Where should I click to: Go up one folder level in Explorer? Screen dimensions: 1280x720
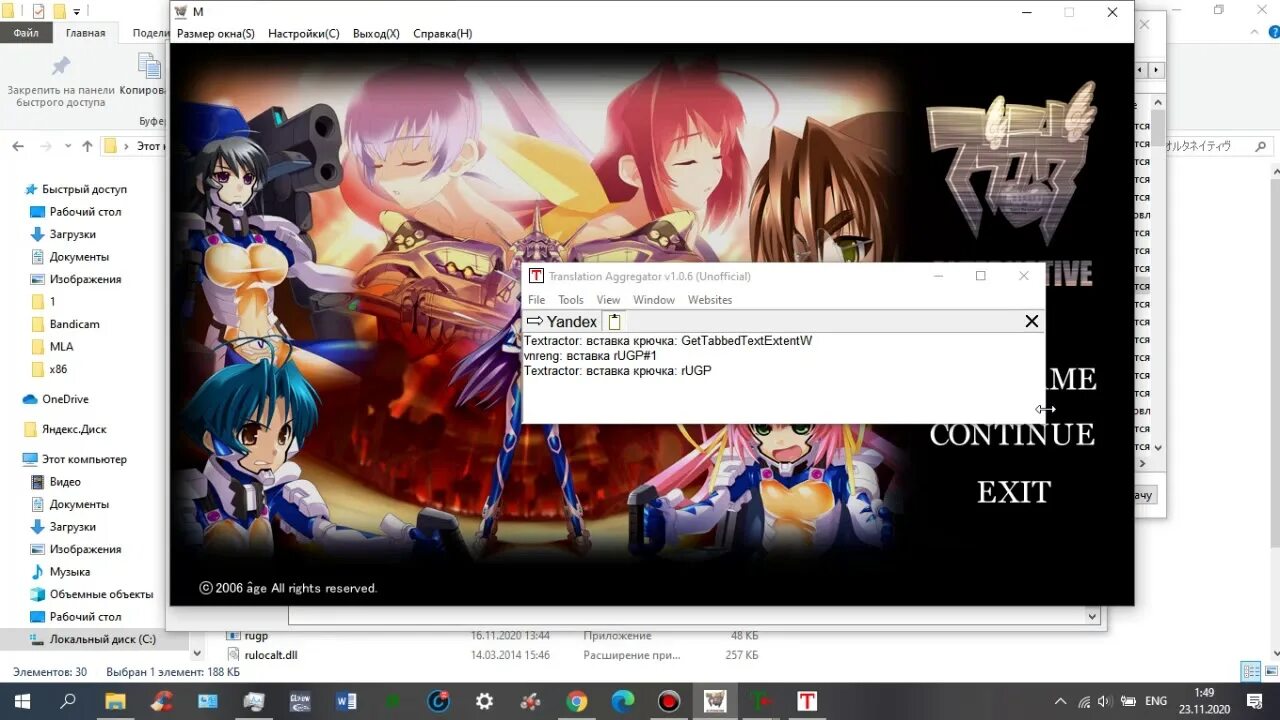click(x=87, y=146)
